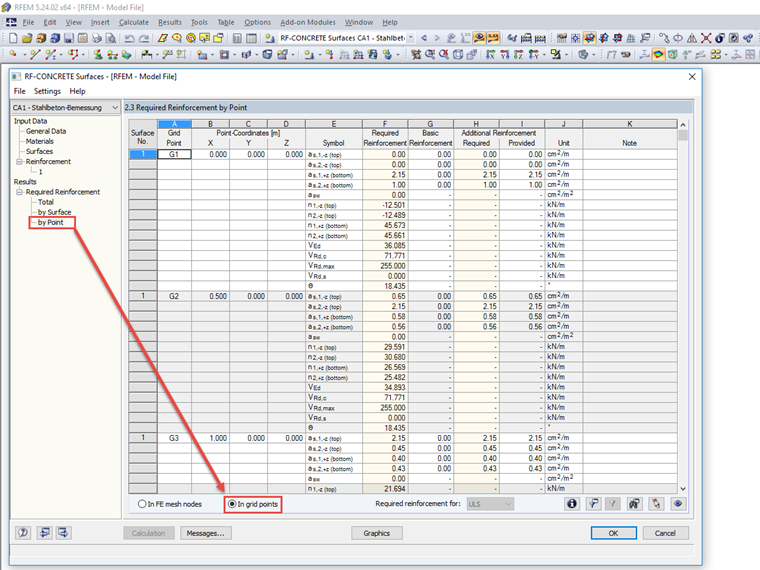Open model with the folder icon
This screenshot has height=570, width=760.
click(x=27, y=38)
